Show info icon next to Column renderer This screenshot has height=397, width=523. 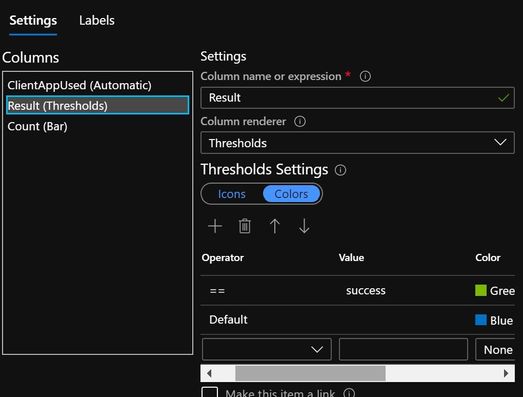[x=300, y=121]
